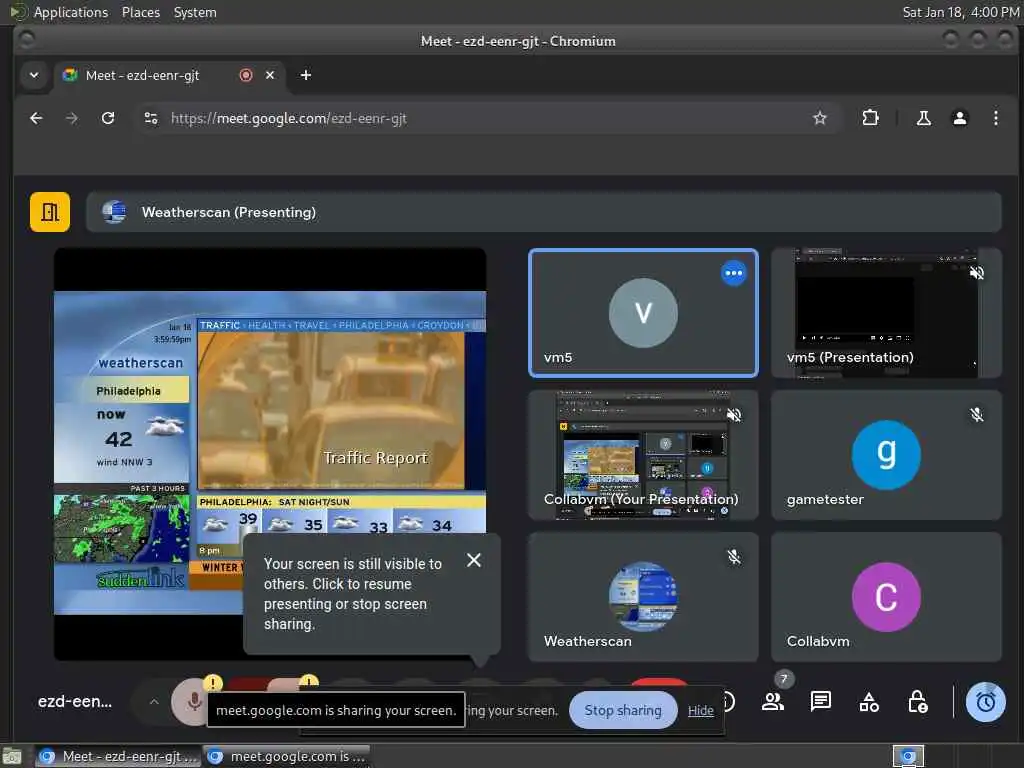Open a new browser tab
Image resolution: width=1024 pixels, height=768 pixels.
306,75
